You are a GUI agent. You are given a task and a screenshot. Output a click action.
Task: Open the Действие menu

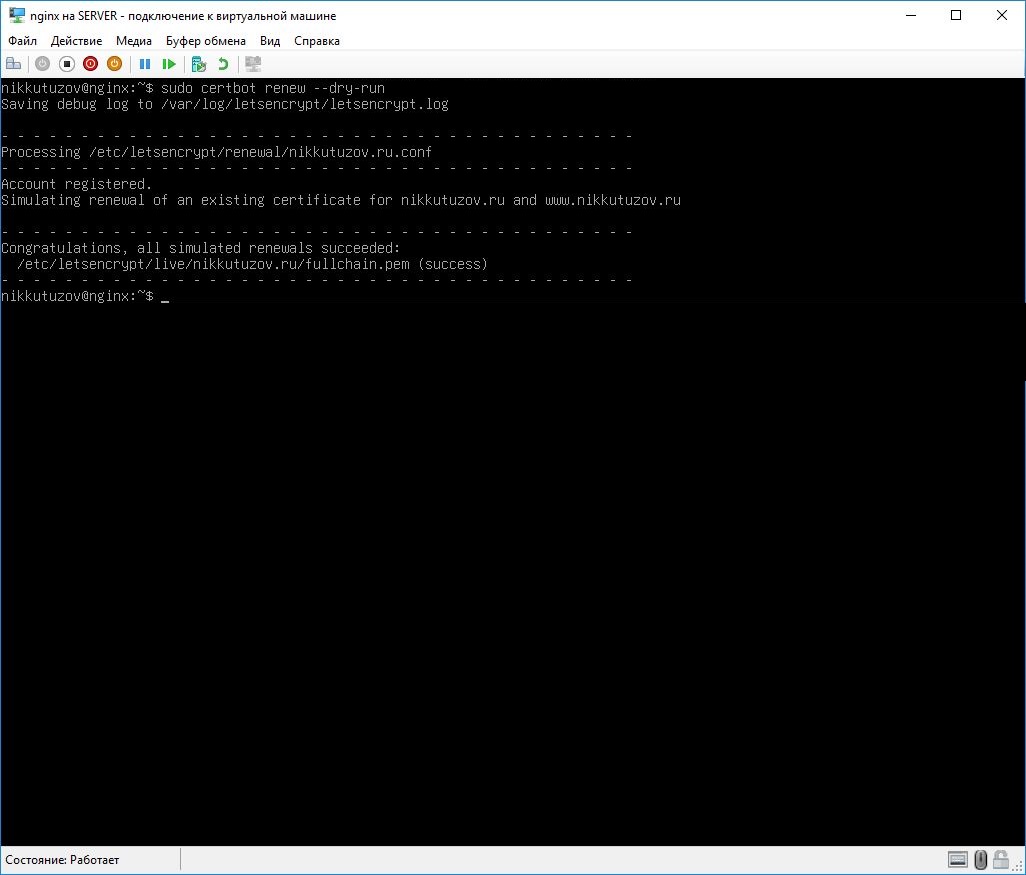click(76, 41)
